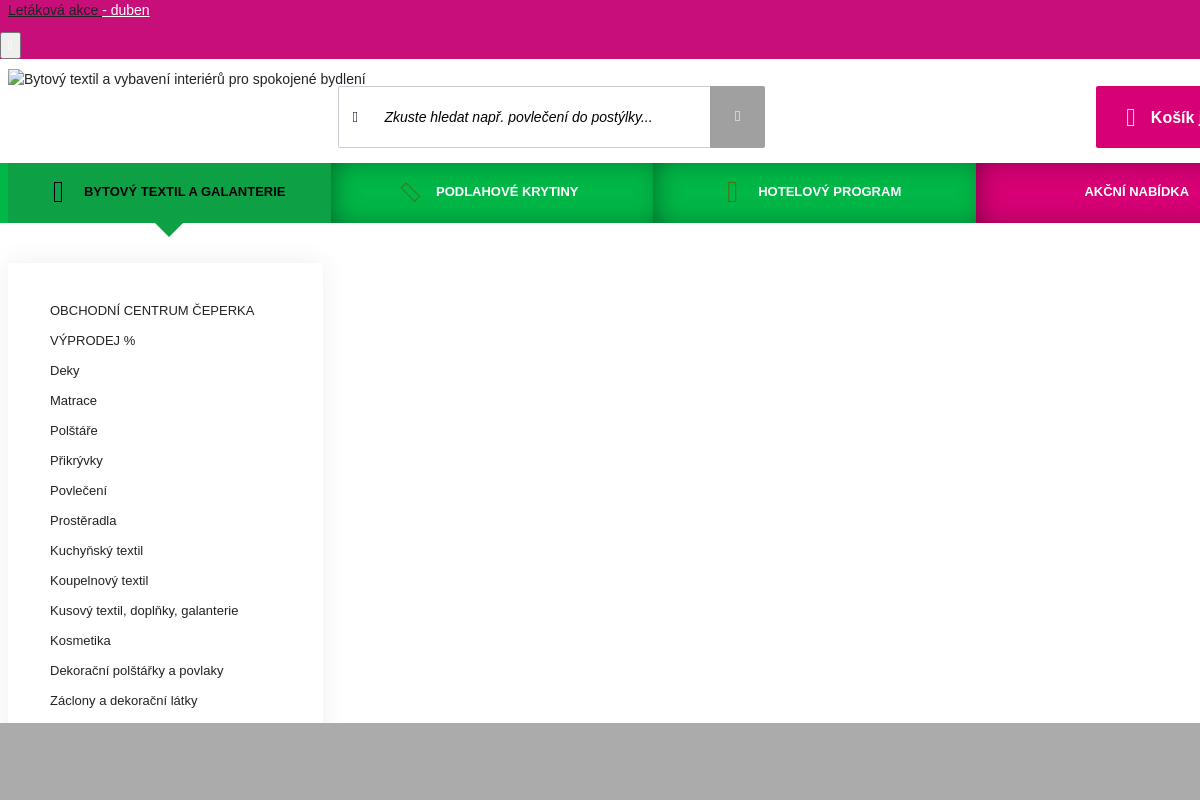Click the site logo image
Viewport: 1200px width, 800px height.
pyautogui.click(x=187, y=79)
